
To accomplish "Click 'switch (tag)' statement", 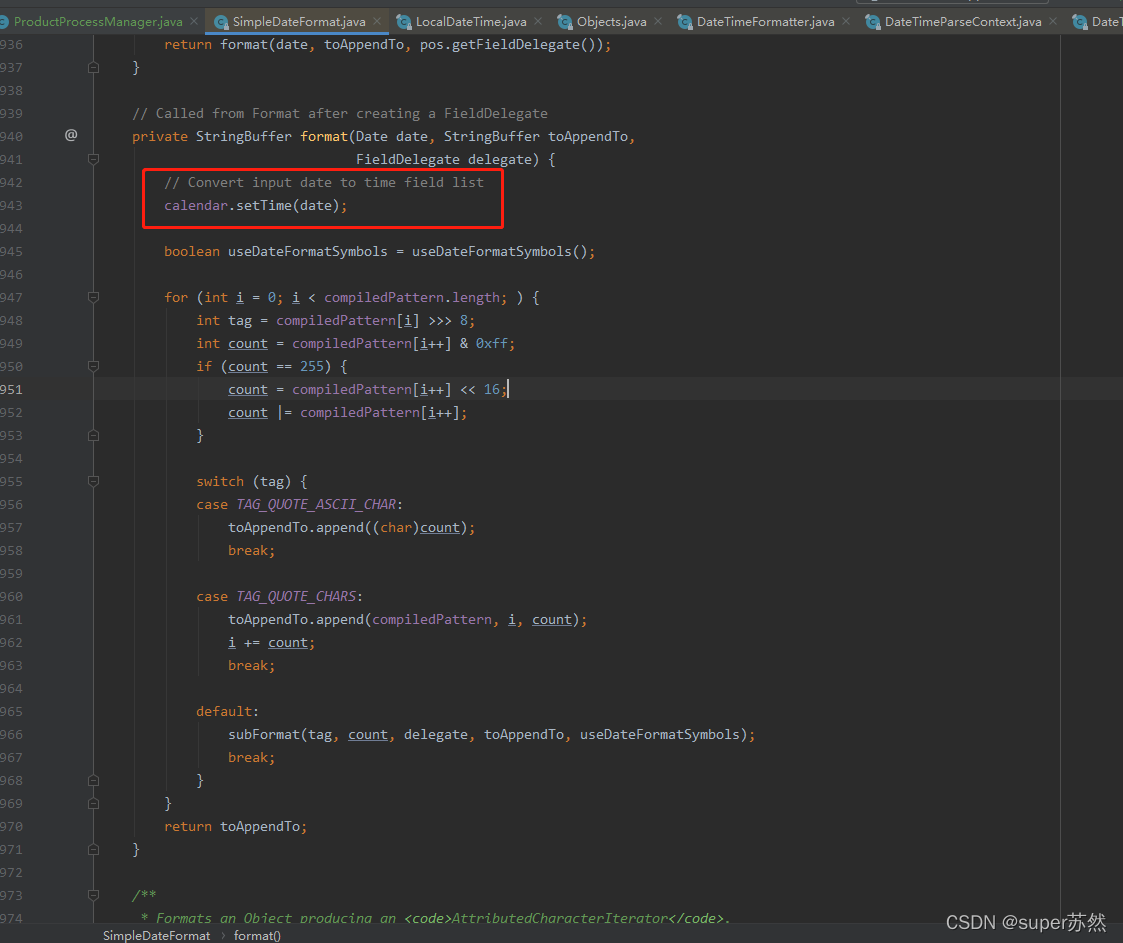I will (244, 481).
